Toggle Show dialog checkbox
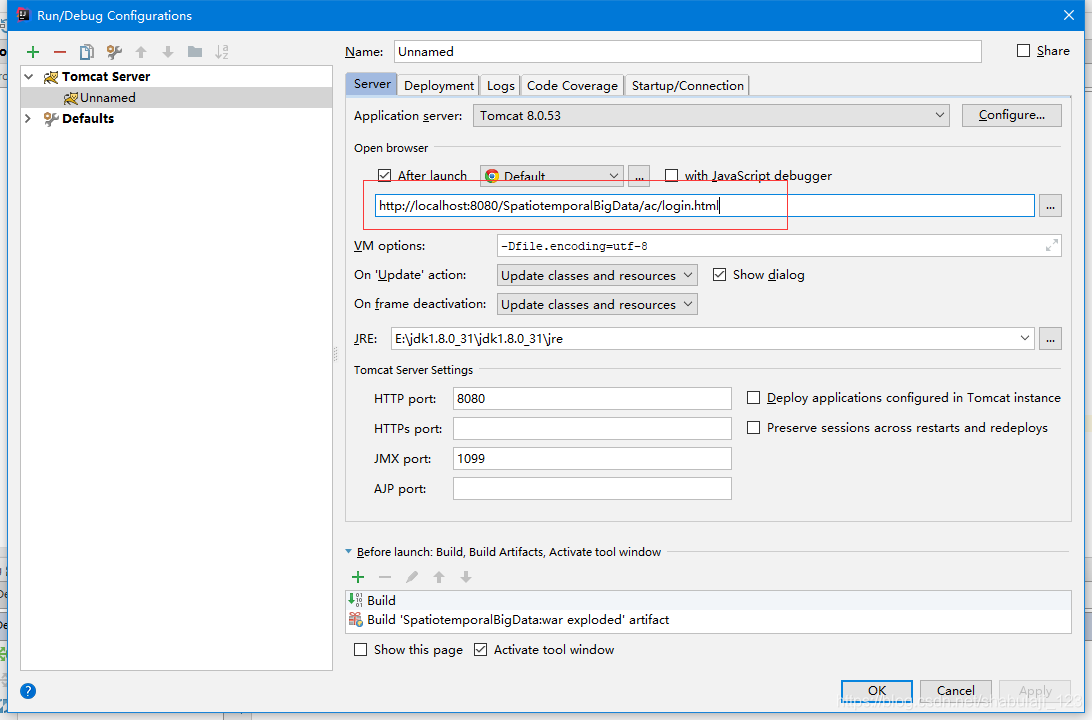Image resolution: width=1092 pixels, height=720 pixels. [x=719, y=274]
